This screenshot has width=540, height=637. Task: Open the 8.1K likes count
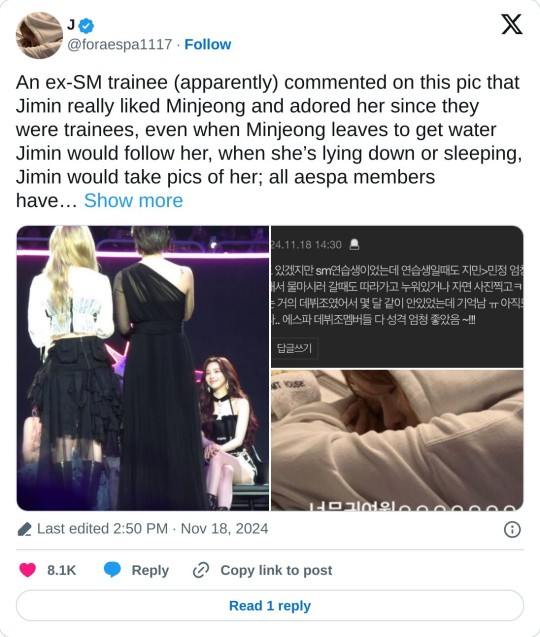coord(61,570)
